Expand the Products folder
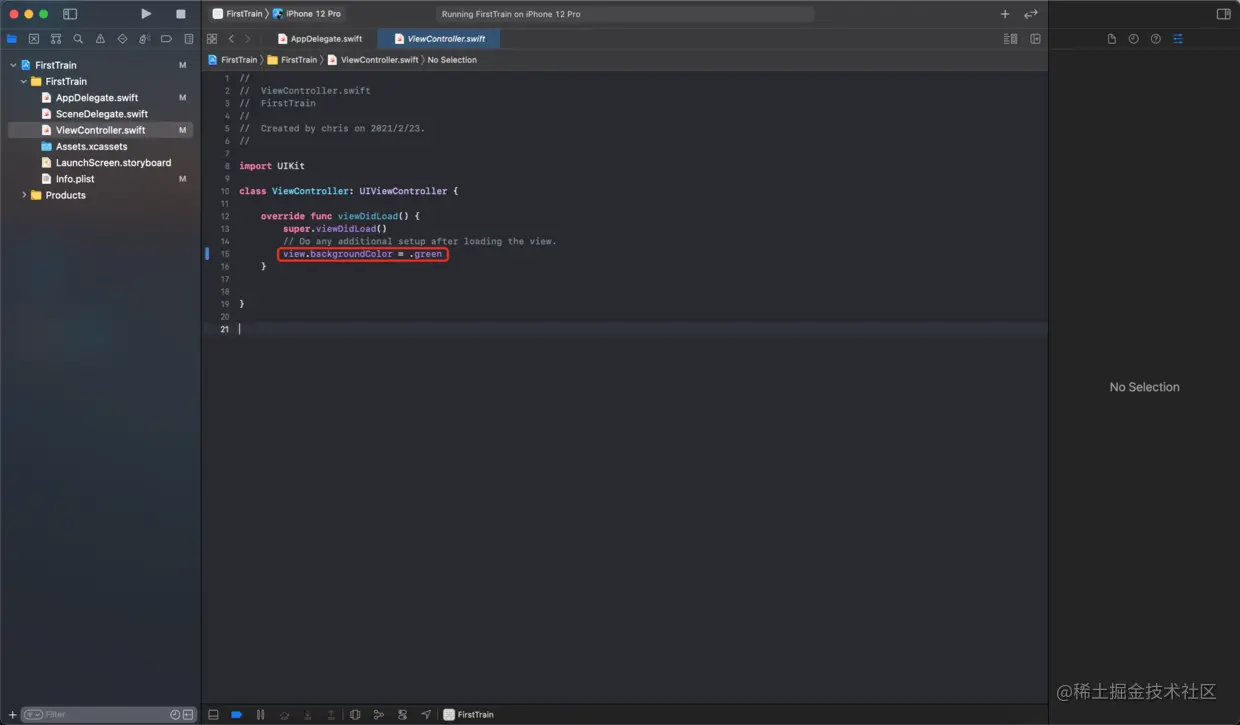1240x725 pixels. click(23, 195)
